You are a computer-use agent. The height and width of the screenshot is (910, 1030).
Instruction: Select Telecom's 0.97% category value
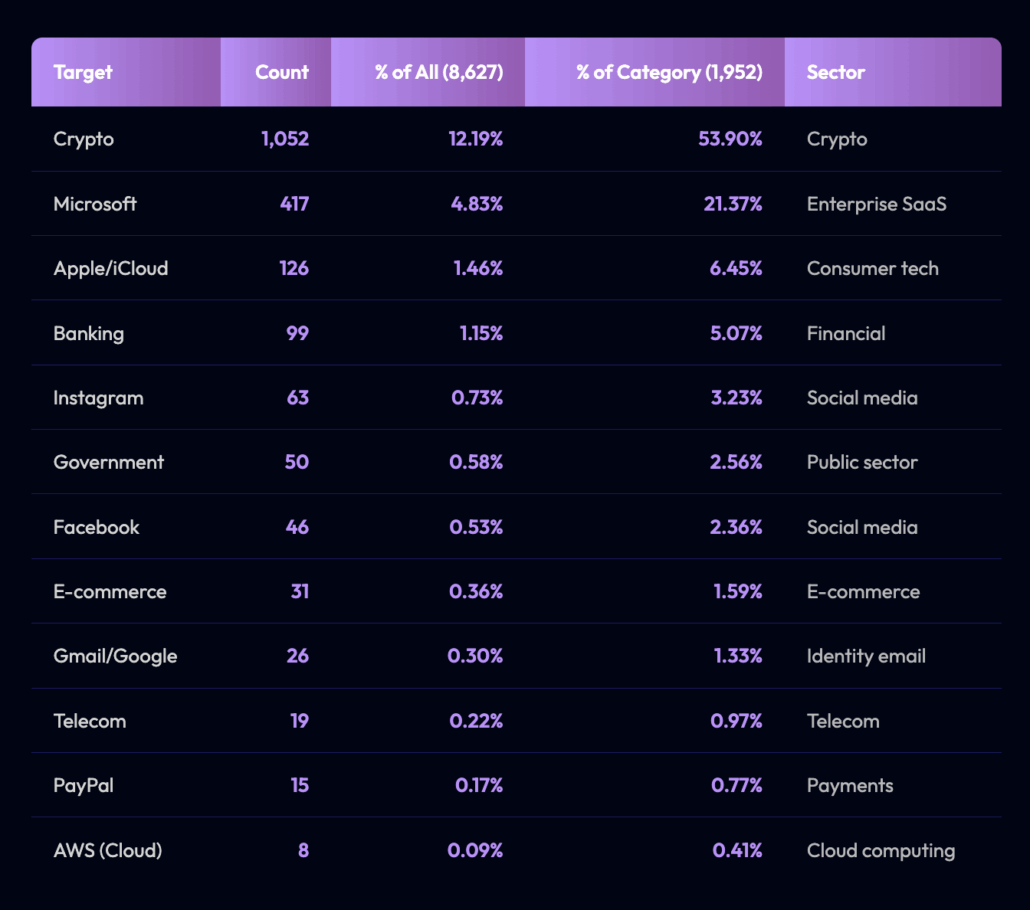737,721
